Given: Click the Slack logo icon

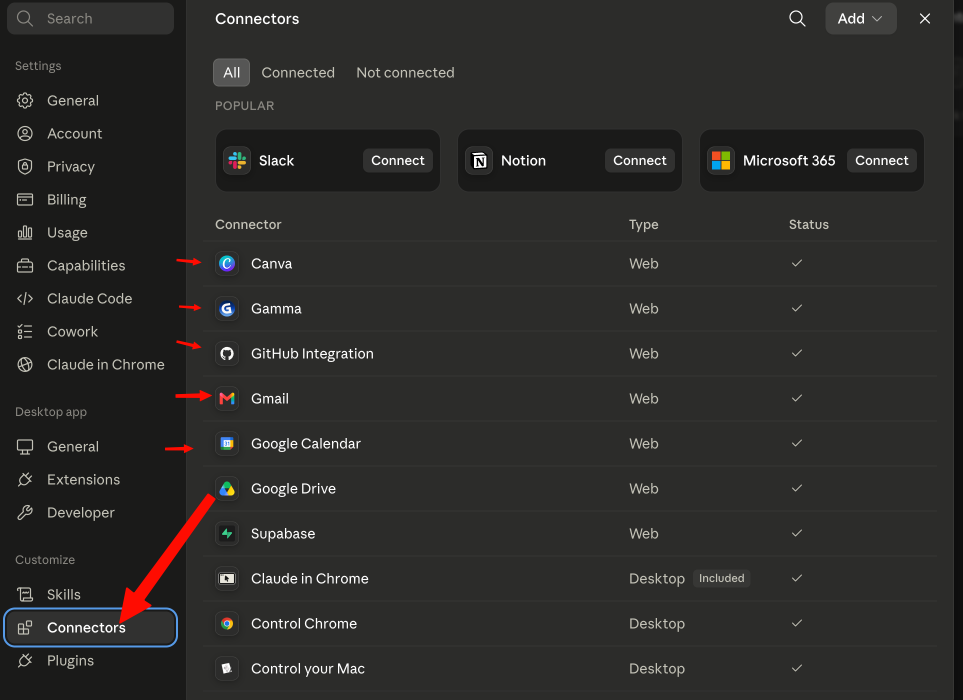Looking at the screenshot, I should (237, 161).
